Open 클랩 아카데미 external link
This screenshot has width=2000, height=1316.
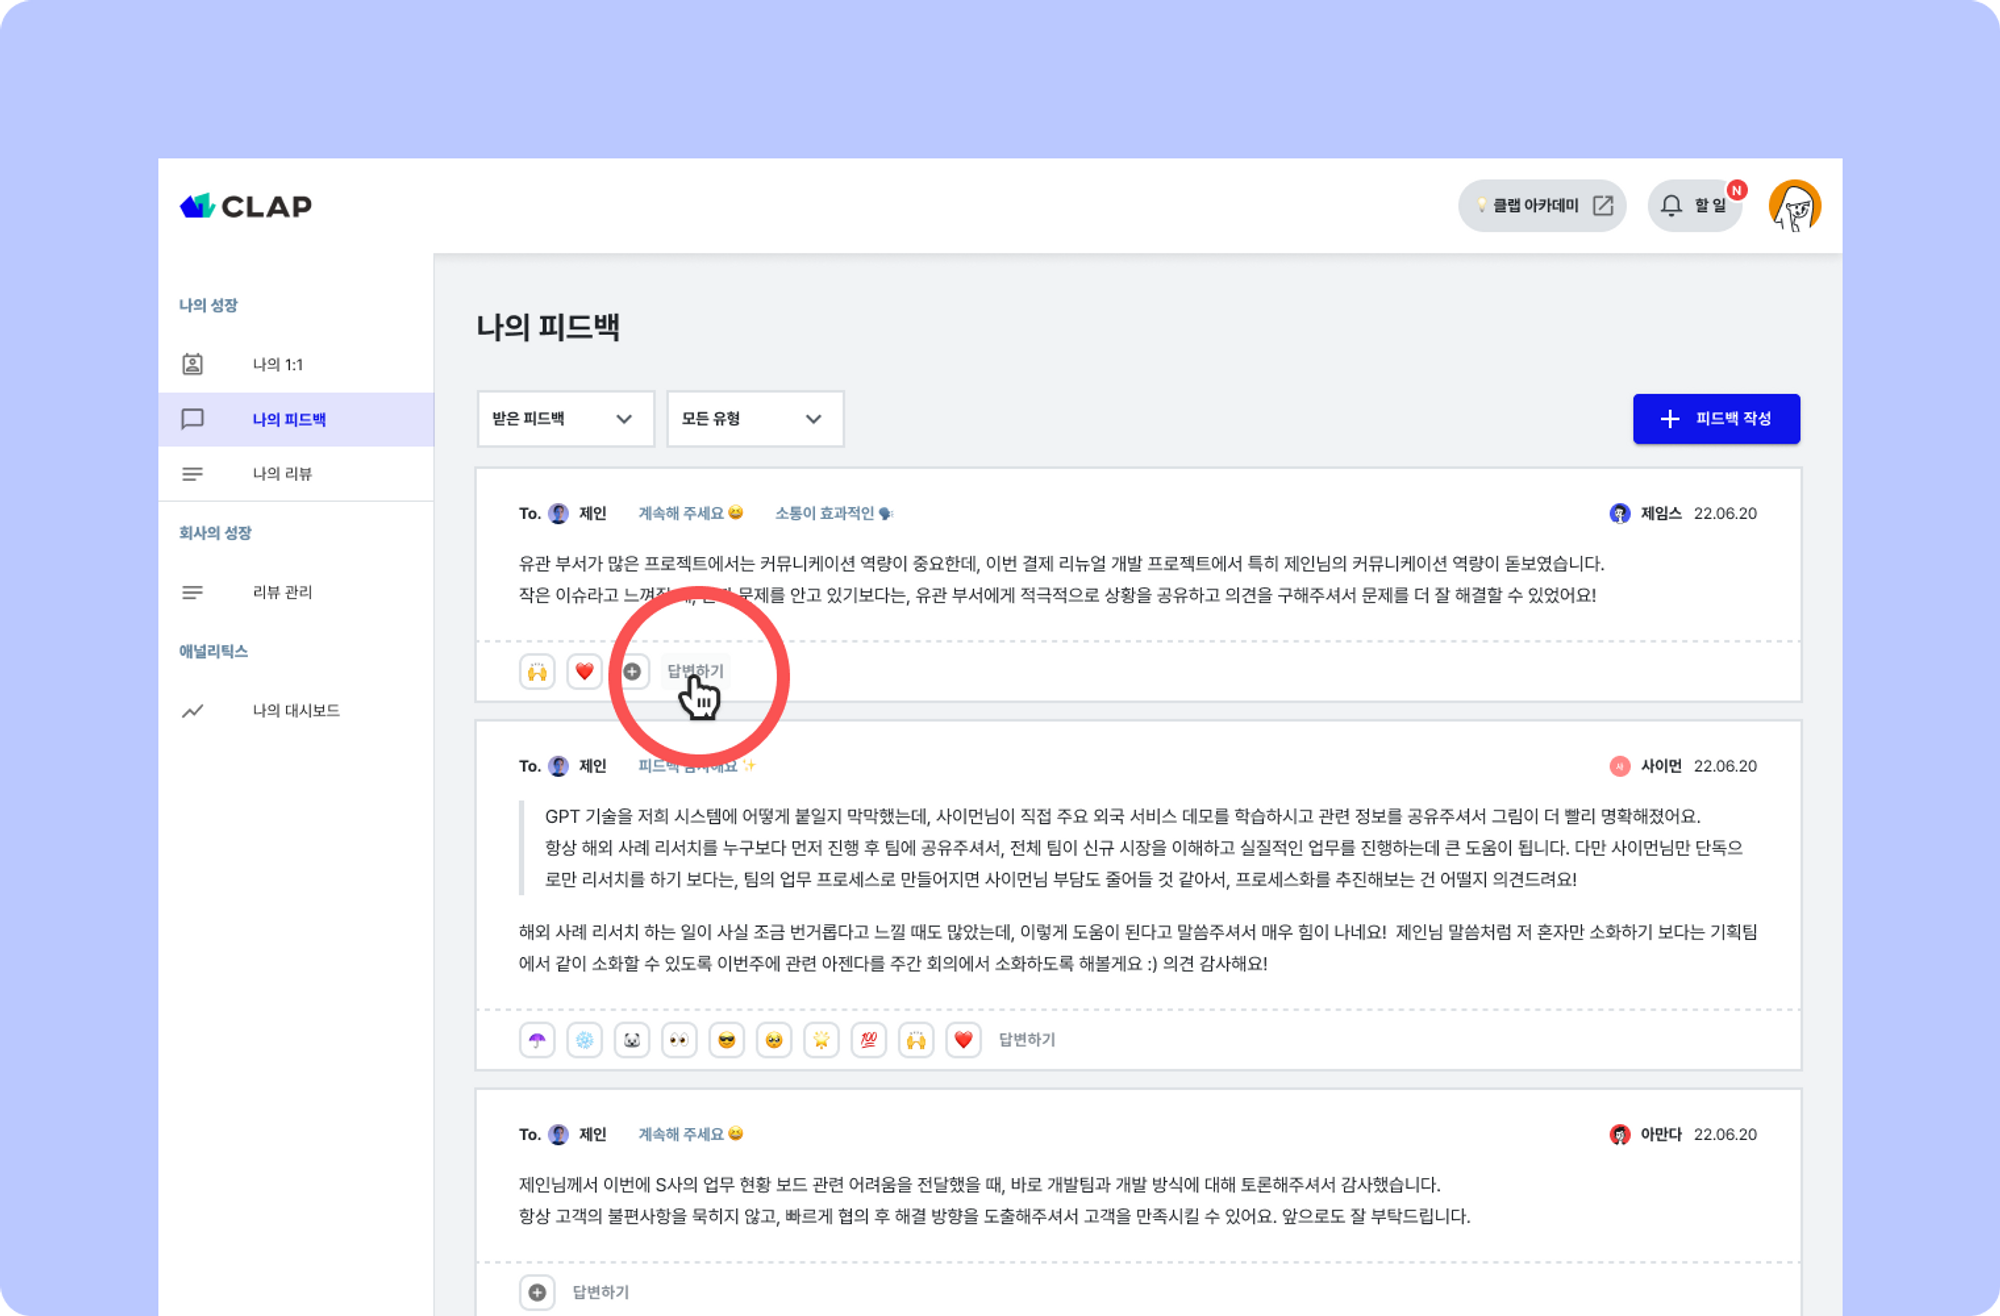click(x=1542, y=206)
